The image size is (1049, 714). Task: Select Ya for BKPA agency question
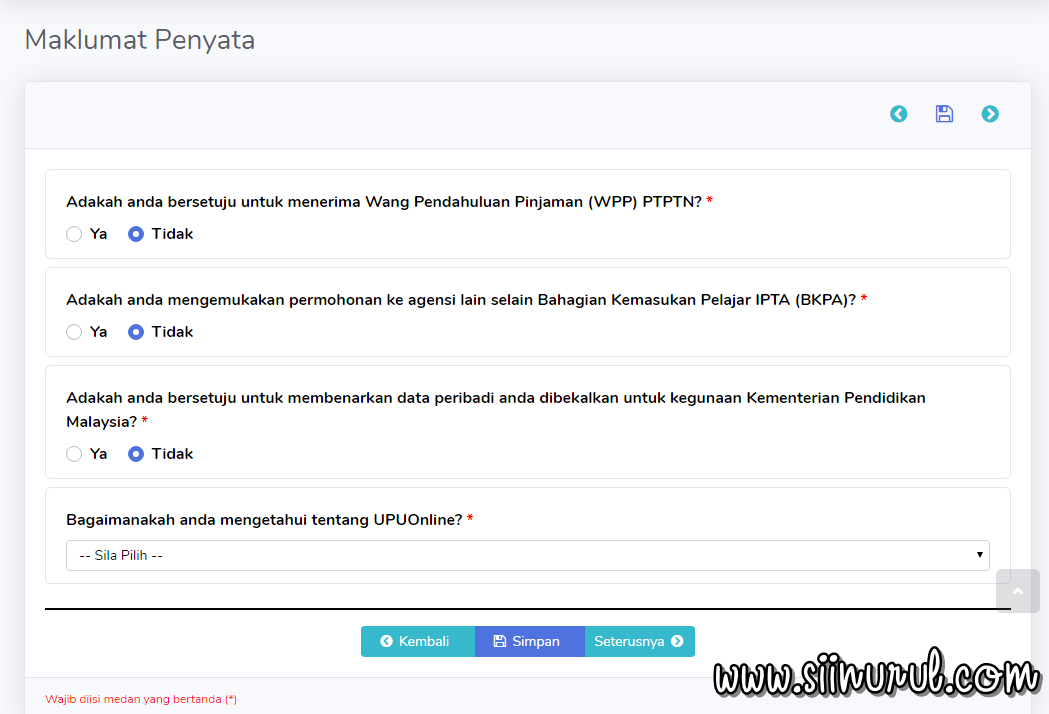(74, 332)
